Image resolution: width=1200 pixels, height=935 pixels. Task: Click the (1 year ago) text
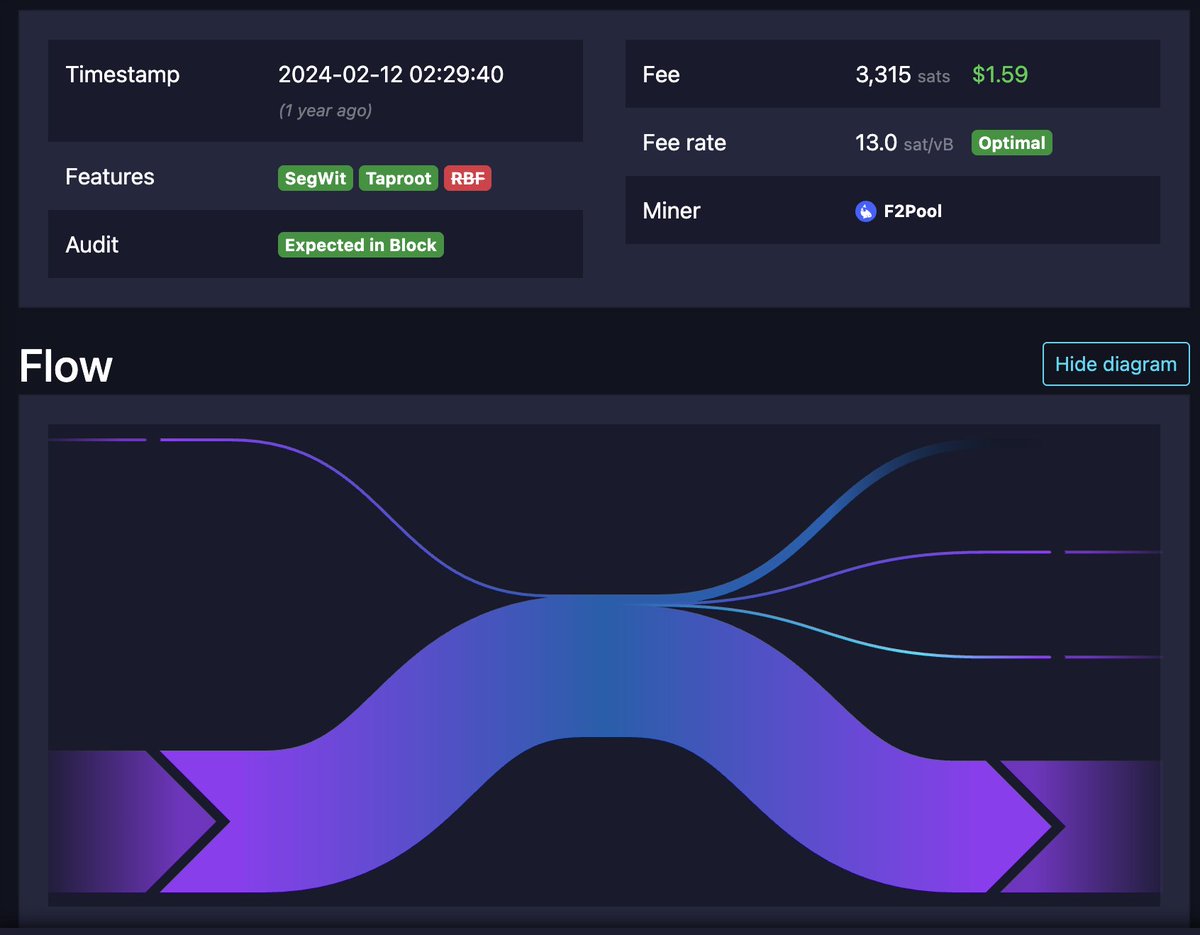(x=325, y=111)
